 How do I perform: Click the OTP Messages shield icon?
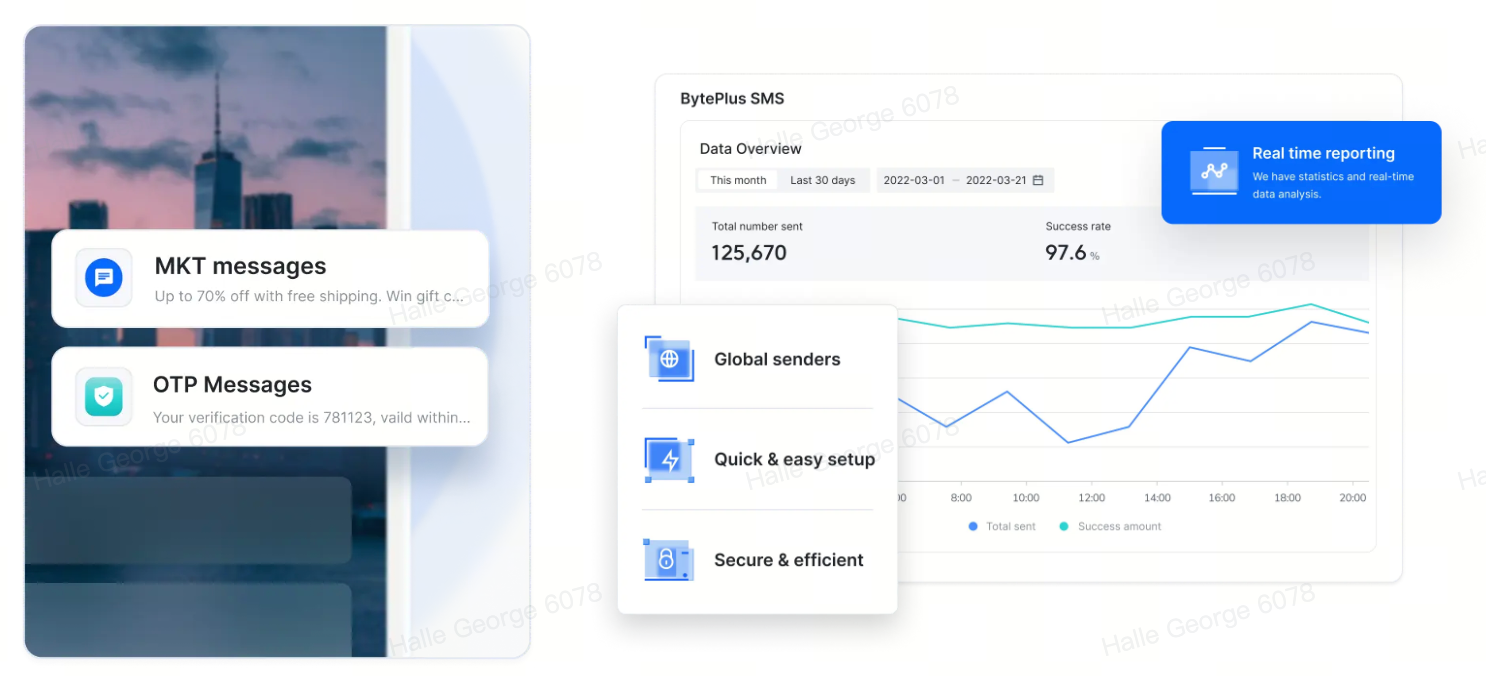[x=104, y=397]
